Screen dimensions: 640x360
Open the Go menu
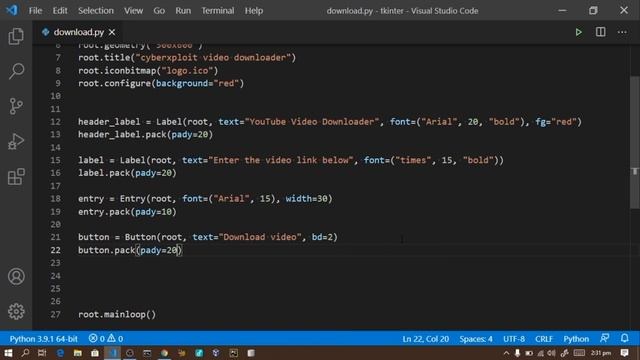pos(159,11)
